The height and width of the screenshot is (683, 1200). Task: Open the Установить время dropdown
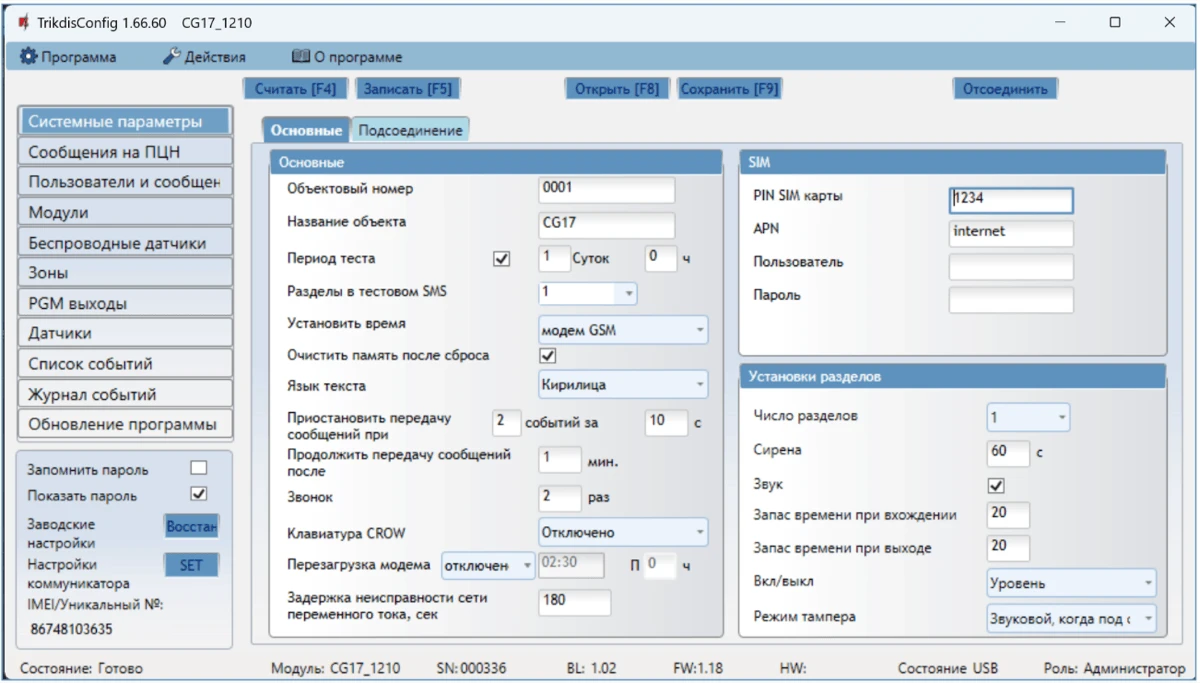623,329
